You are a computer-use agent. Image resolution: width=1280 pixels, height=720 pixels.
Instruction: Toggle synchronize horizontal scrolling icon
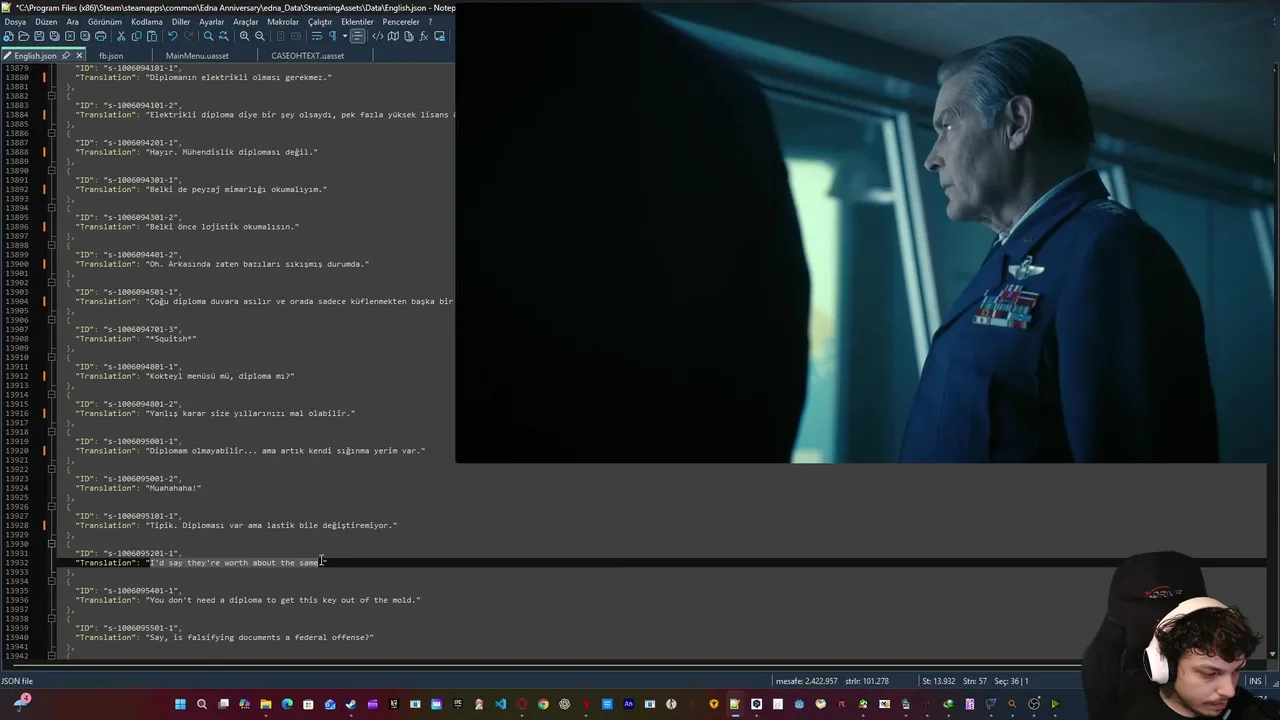296,36
